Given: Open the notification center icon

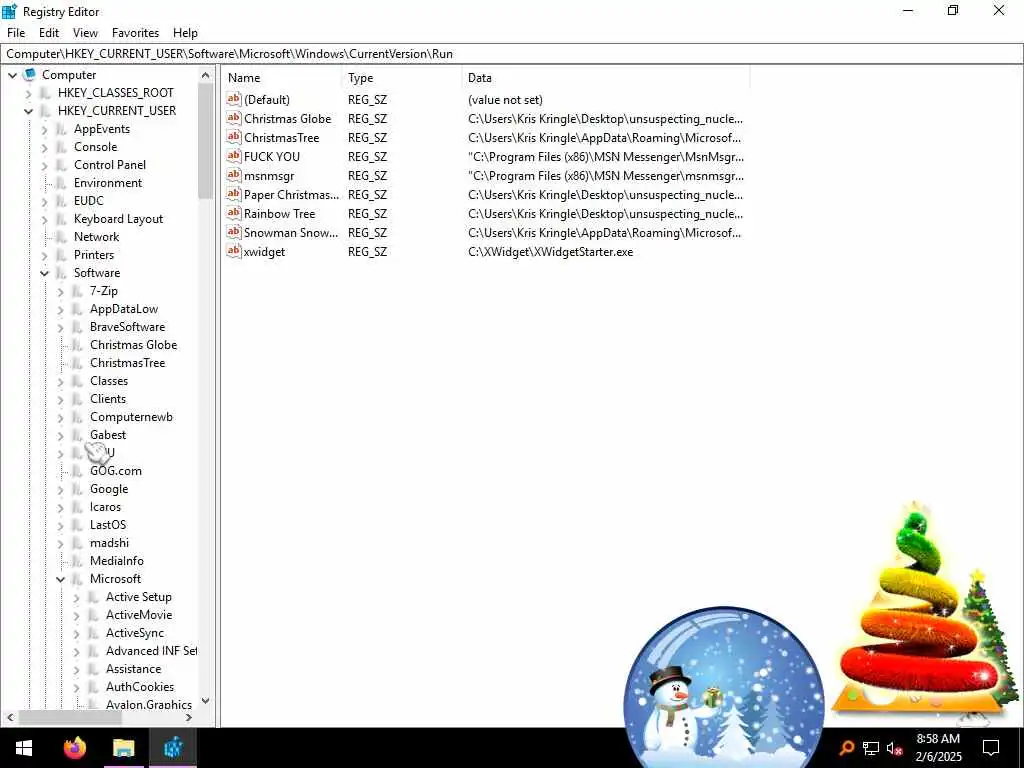Looking at the screenshot, I should 991,748.
